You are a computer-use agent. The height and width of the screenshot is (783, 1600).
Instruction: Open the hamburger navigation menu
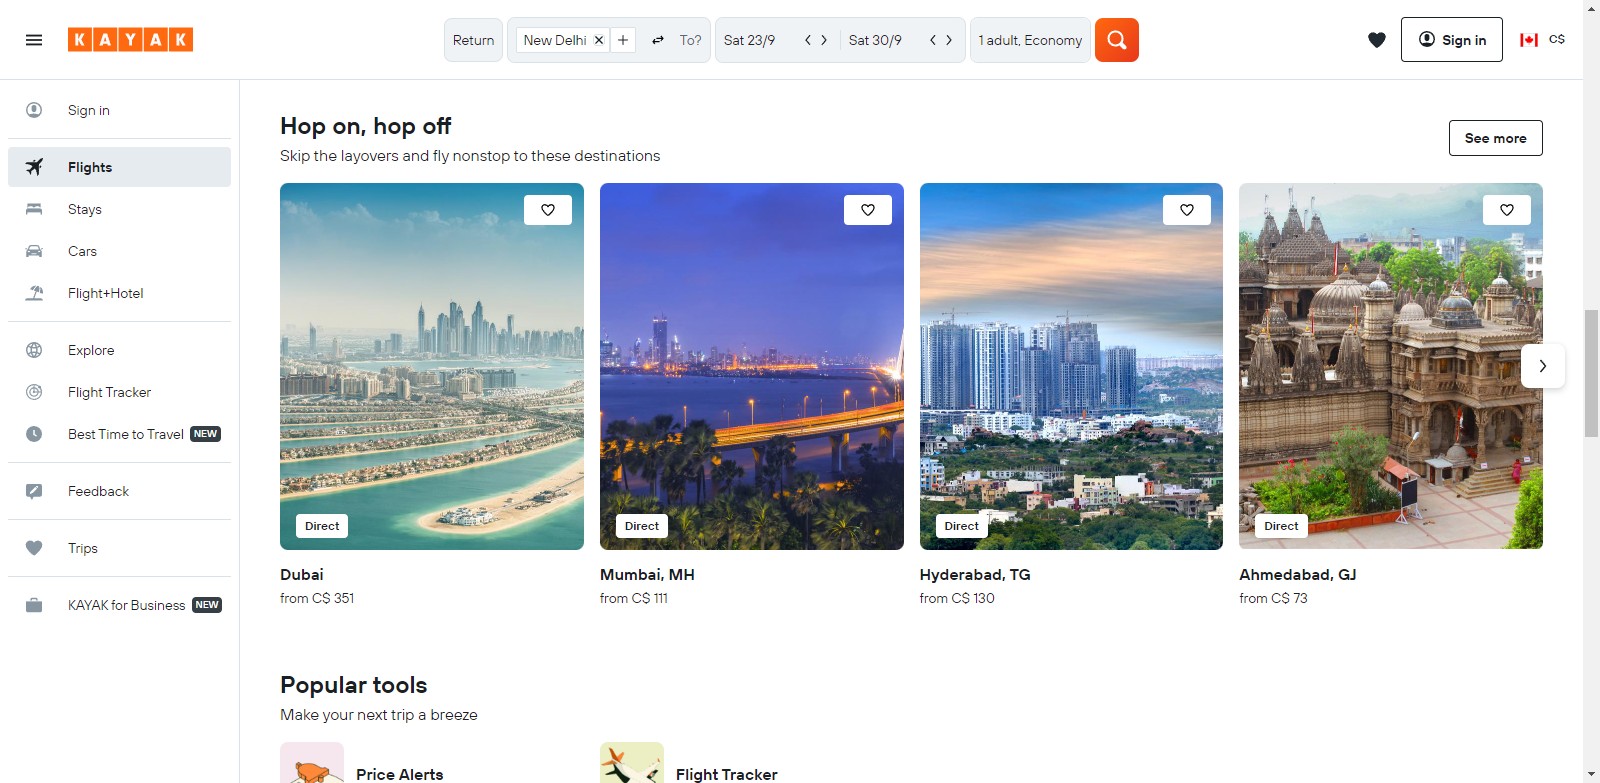point(34,40)
